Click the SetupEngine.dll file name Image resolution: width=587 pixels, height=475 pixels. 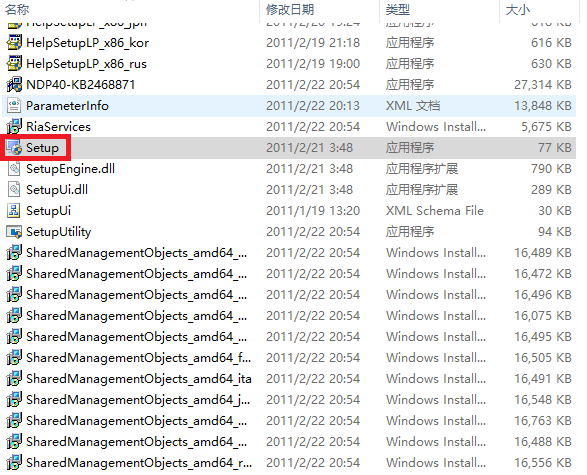70,169
